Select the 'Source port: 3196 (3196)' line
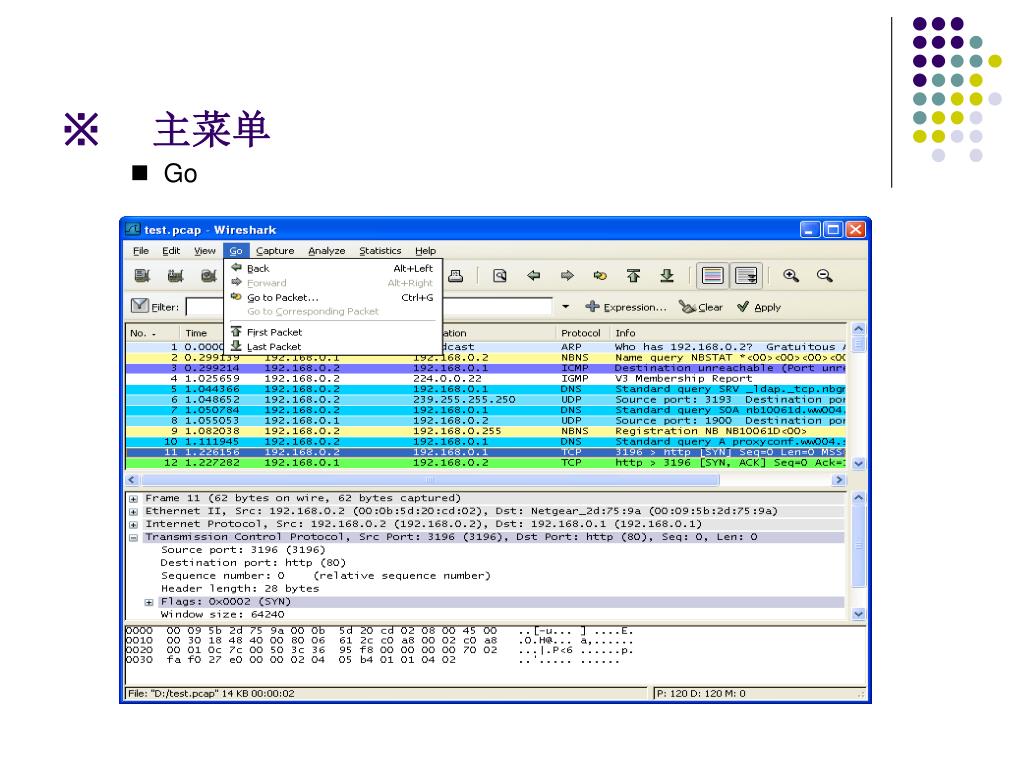Viewport: 1024px width, 768px height. coord(243,550)
